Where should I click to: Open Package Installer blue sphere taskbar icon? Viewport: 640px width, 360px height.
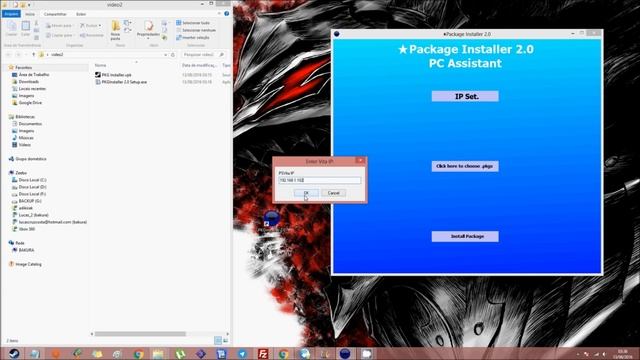pyautogui.click(x=345, y=353)
